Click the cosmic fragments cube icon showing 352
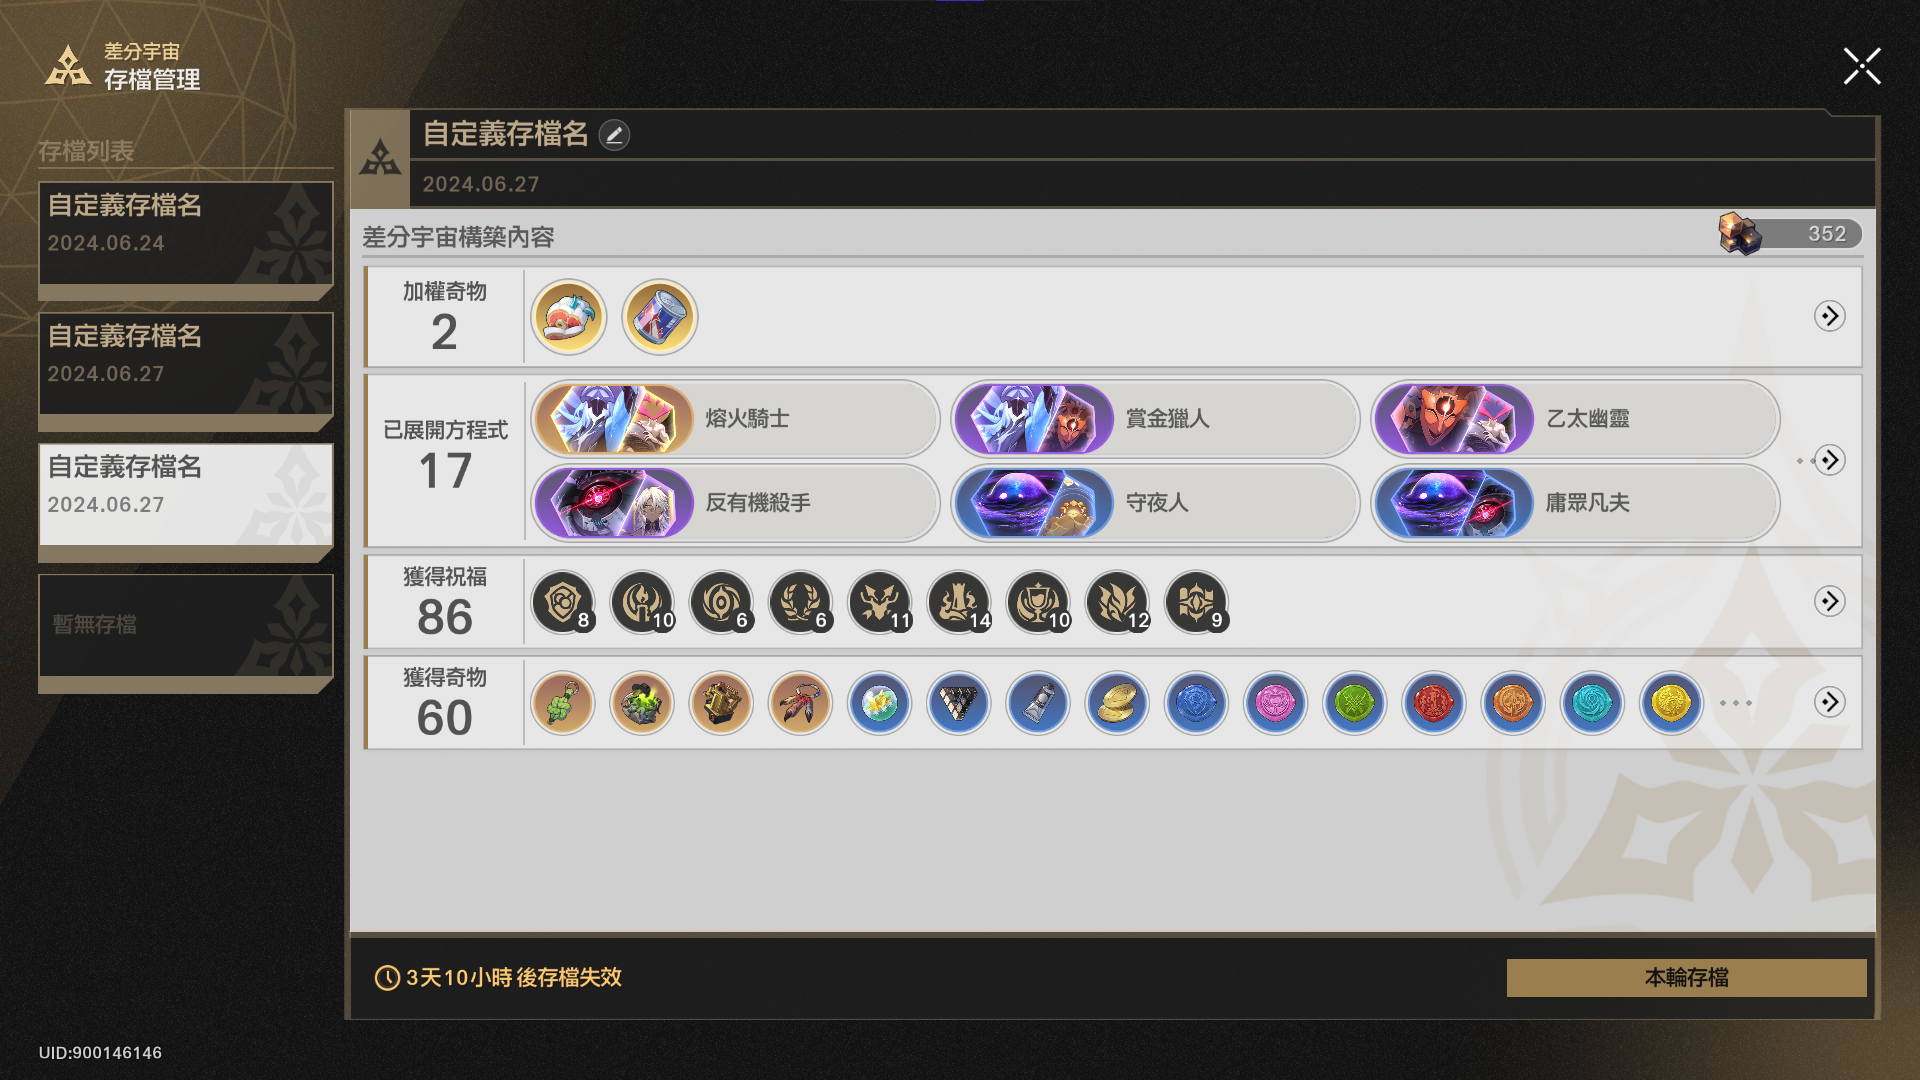Screen dimensions: 1920x1080 coord(1740,234)
